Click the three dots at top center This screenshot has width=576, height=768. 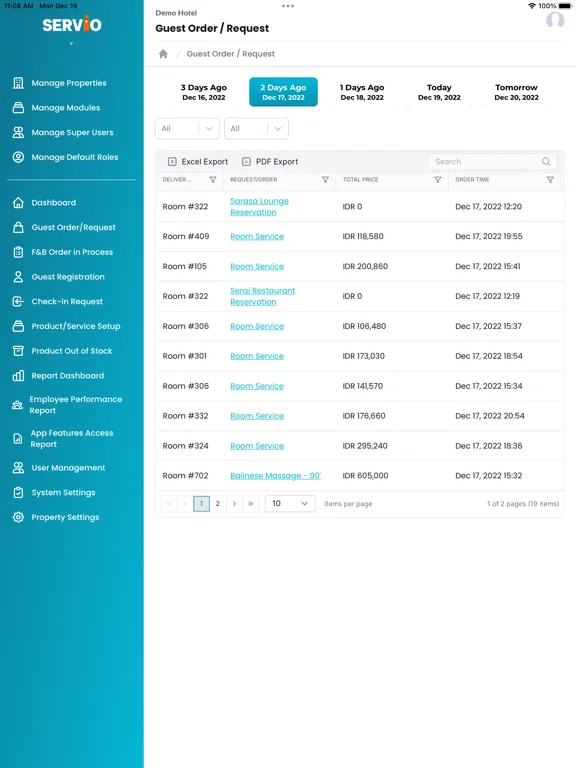[288, 6]
